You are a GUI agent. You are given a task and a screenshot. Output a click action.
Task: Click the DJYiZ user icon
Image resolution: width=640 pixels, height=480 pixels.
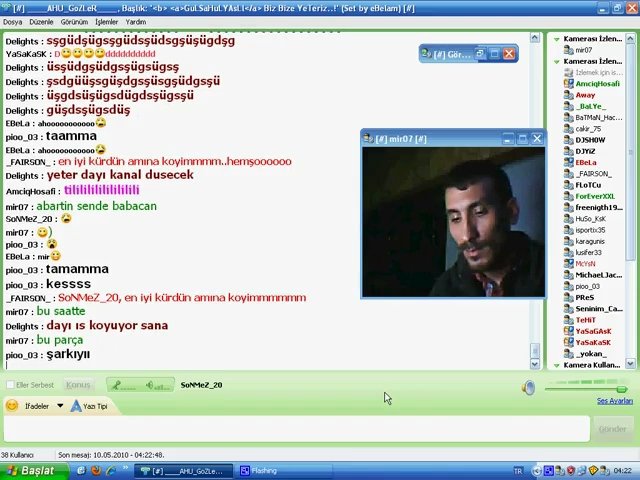click(x=569, y=151)
